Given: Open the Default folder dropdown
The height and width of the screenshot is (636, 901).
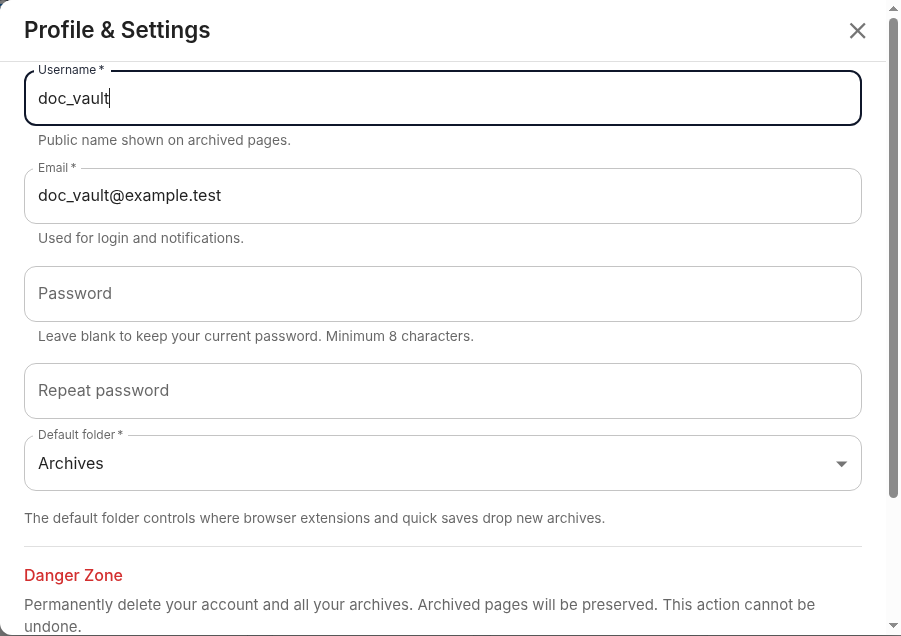Looking at the screenshot, I should (x=442, y=463).
